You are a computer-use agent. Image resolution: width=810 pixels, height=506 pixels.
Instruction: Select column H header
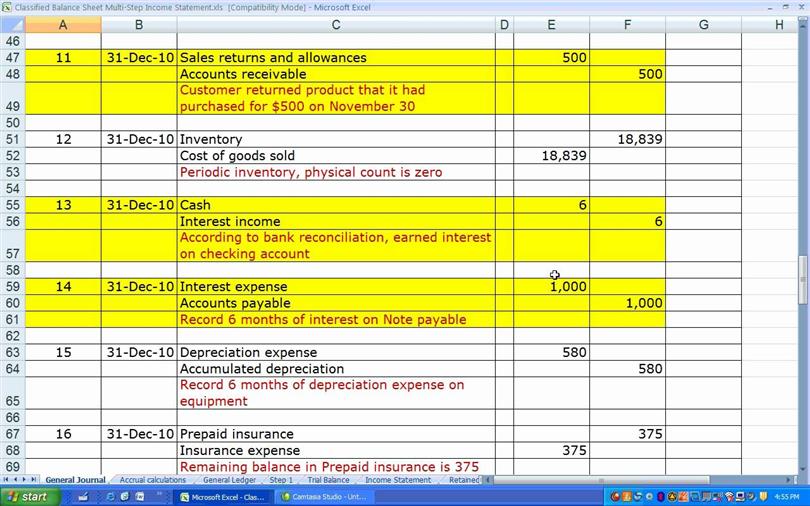tap(769, 24)
